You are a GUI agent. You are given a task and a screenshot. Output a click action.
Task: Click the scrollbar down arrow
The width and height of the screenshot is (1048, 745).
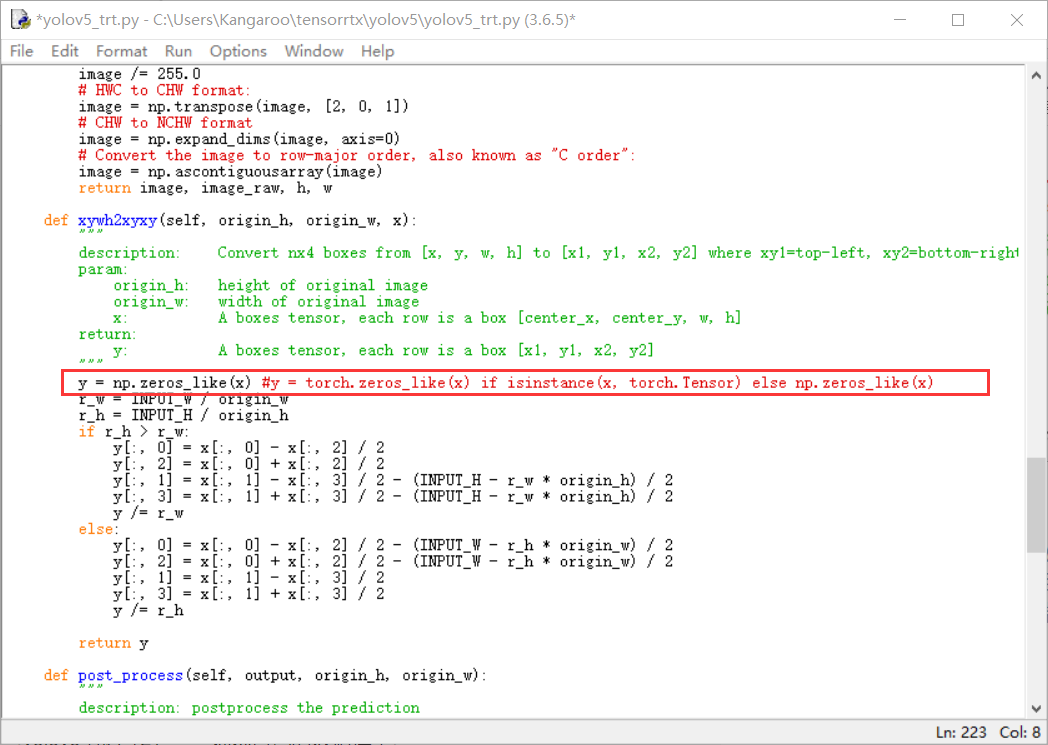pyautogui.click(x=1036, y=709)
